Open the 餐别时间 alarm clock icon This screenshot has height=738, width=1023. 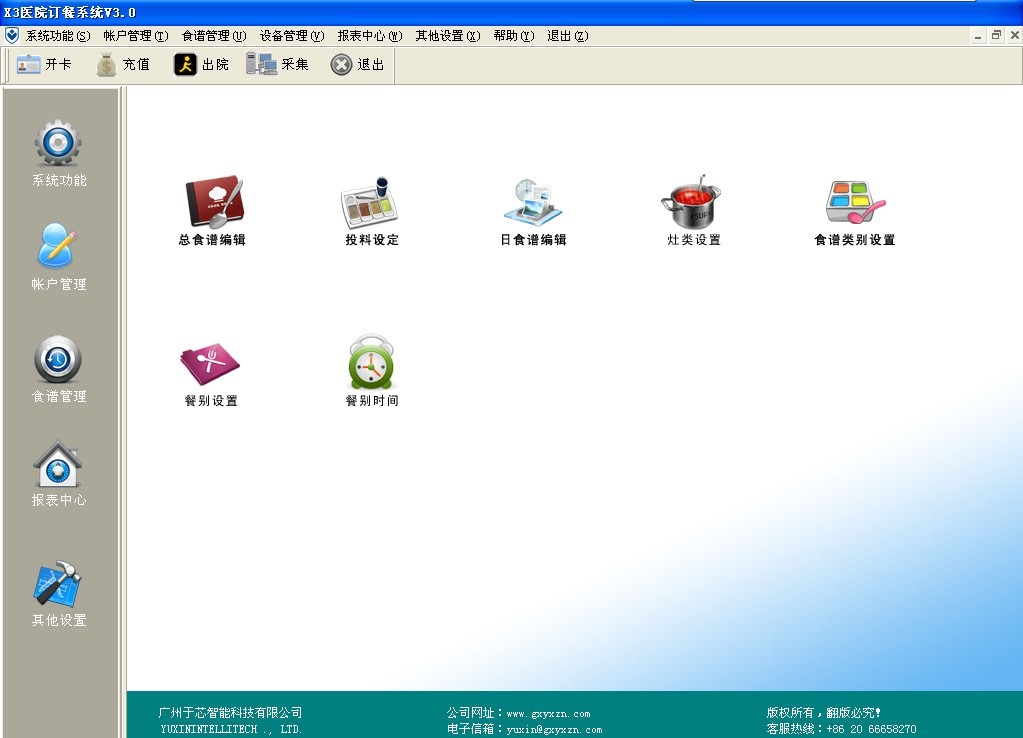pos(371,364)
